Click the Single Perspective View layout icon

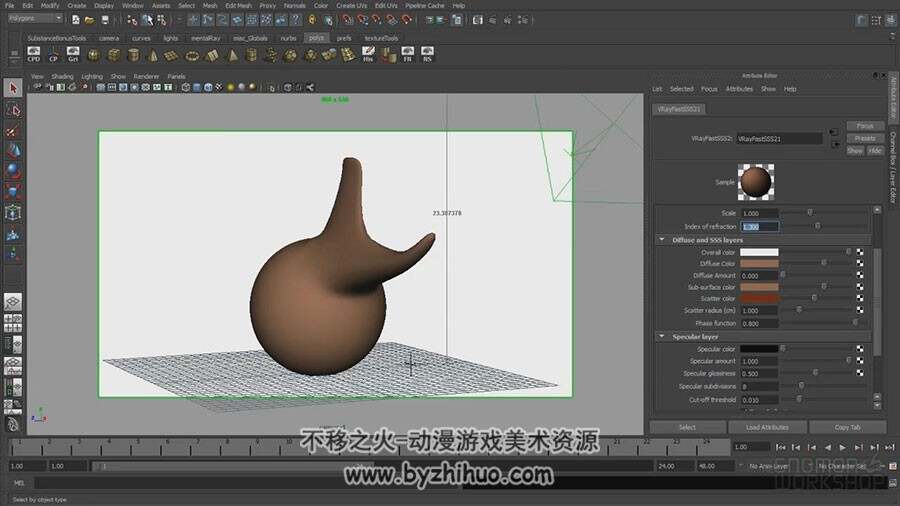13,302
